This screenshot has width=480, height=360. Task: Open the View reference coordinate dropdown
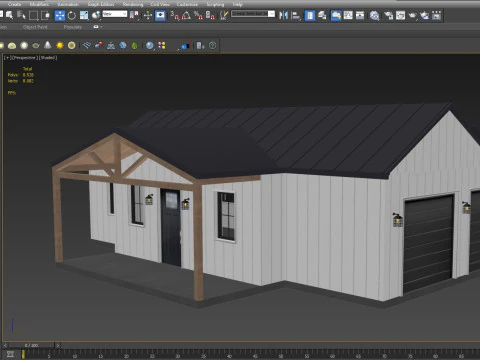click(115, 14)
